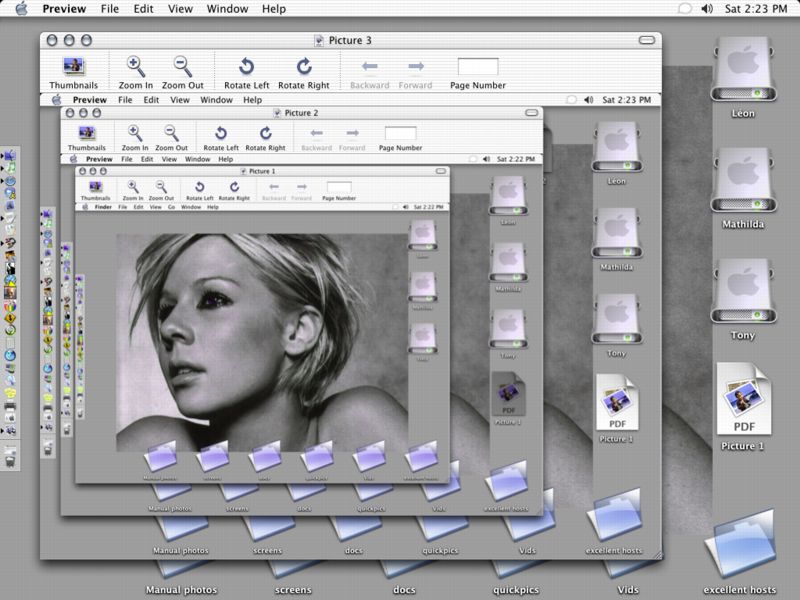Click the volume icon beside Sat 2:23 PM at screen top

click(707, 9)
